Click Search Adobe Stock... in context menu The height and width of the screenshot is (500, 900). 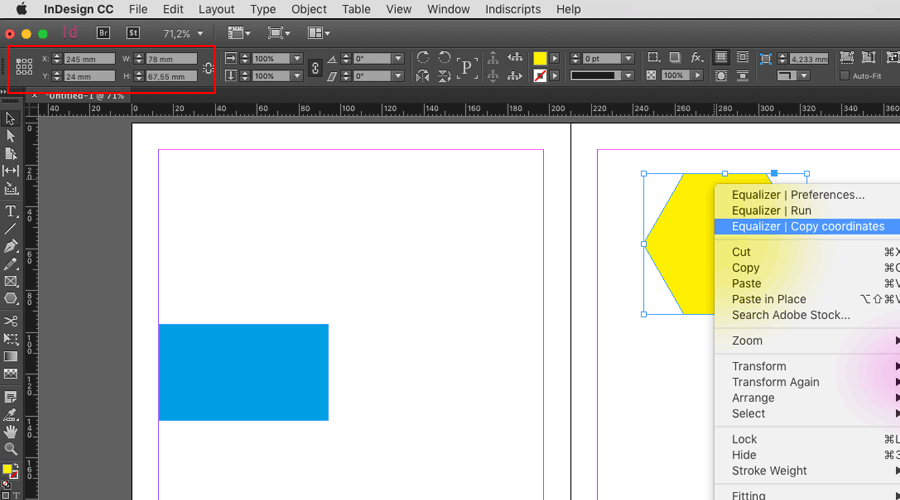(790, 315)
